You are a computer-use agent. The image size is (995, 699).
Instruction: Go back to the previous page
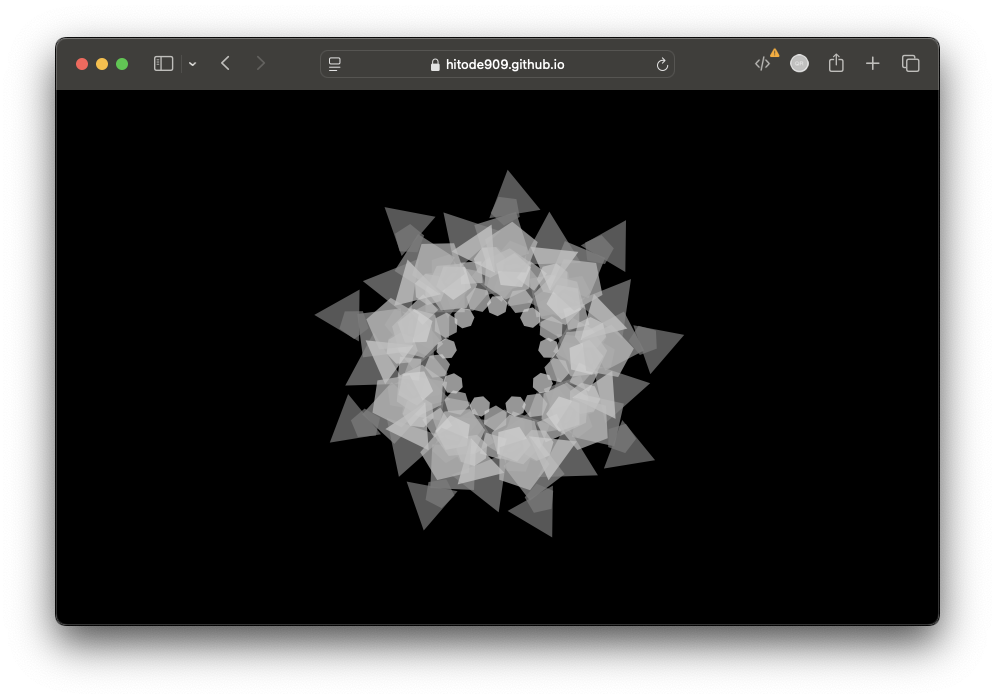(x=225, y=63)
